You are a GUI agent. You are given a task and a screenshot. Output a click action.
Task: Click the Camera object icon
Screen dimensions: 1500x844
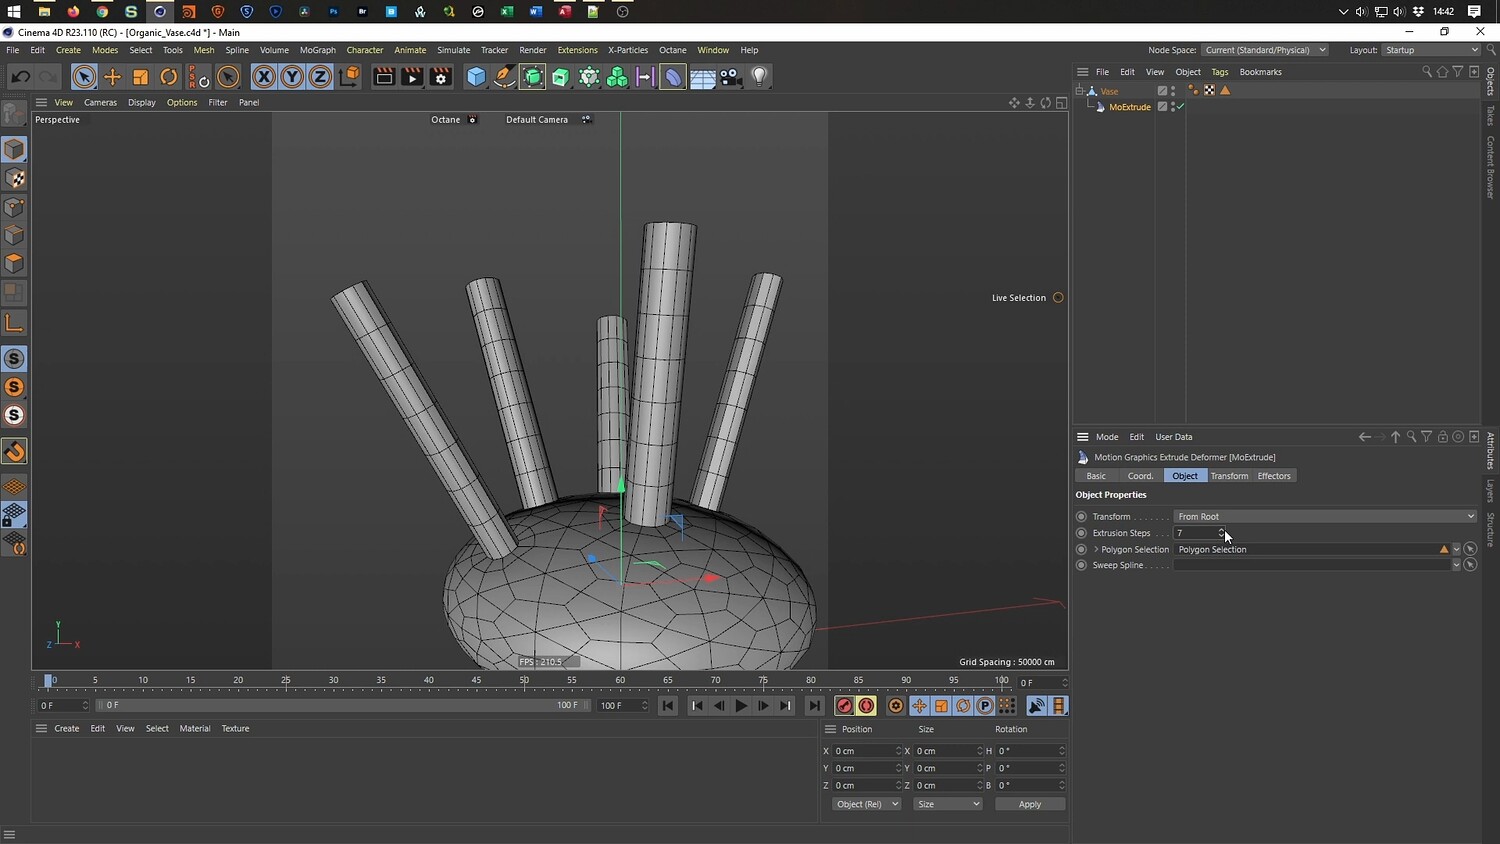click(x=731, y=77)
